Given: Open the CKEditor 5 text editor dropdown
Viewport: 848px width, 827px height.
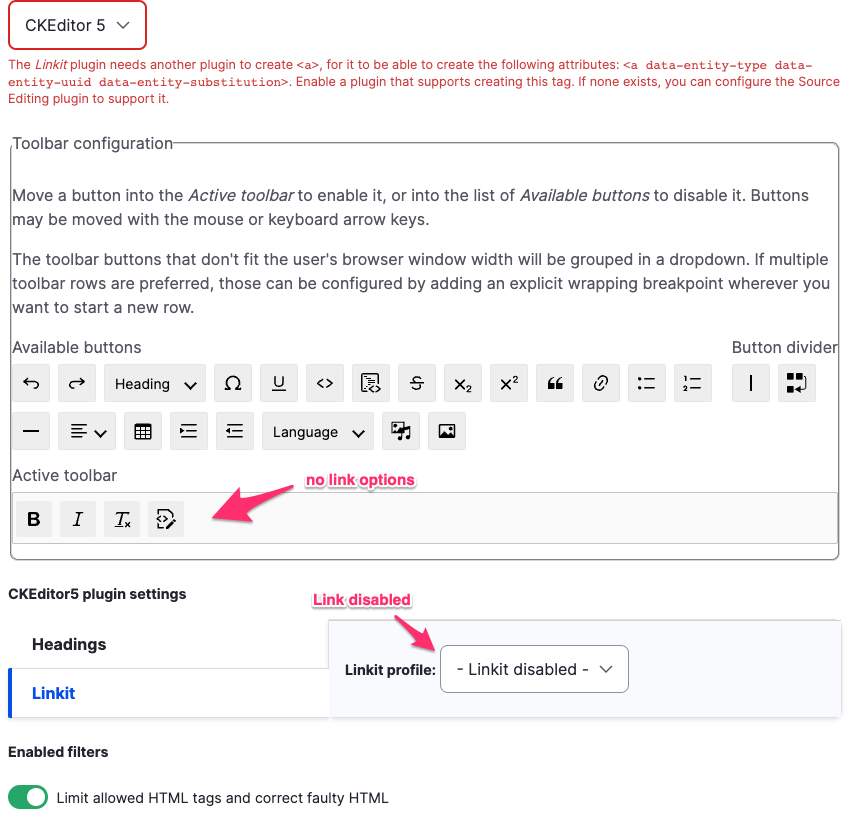Looking at the screenshot, I should (77, 25).
